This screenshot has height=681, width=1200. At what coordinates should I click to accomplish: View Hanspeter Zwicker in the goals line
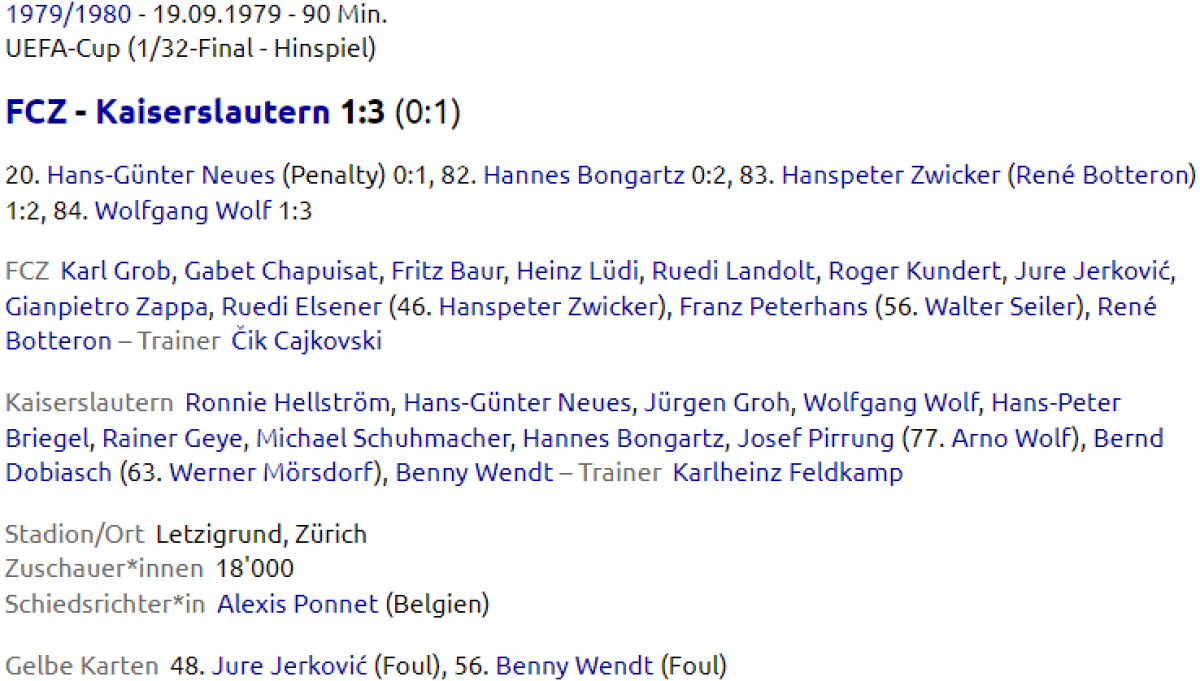pyautogui.click(x=891, y=177)
